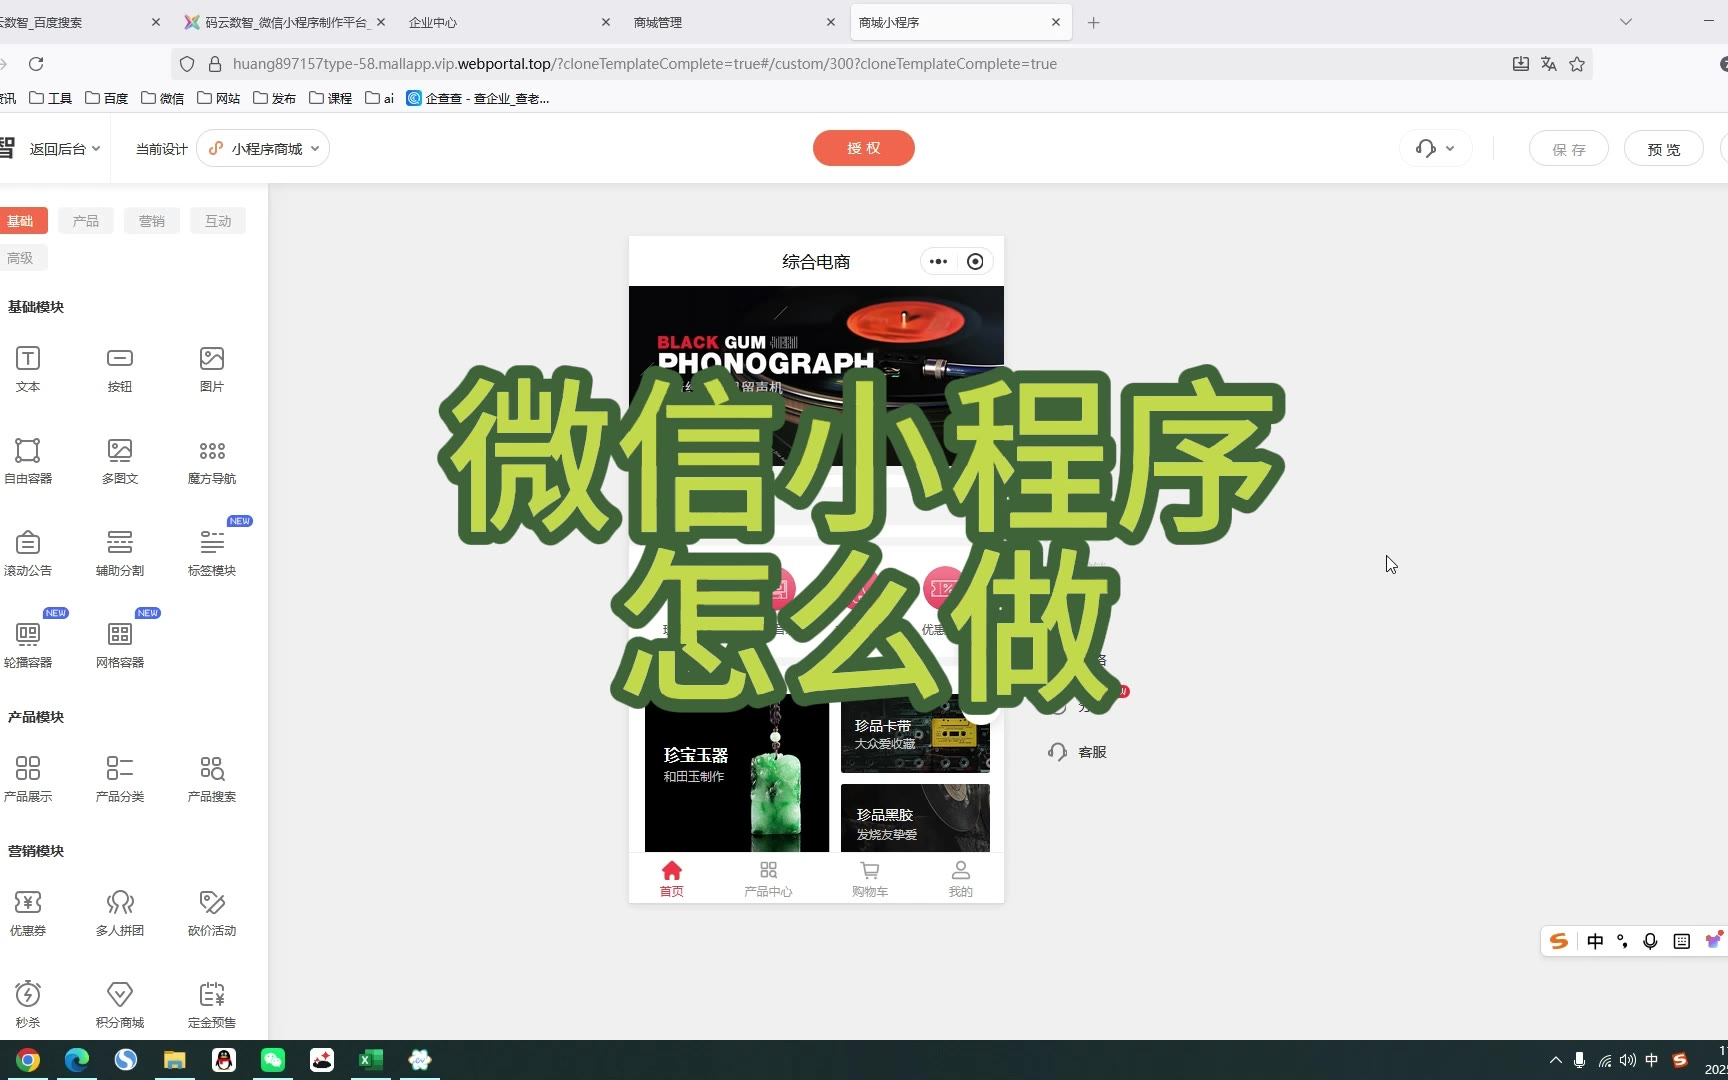
Task: Add the 产品分类 product category module
Action: point(120,779)
